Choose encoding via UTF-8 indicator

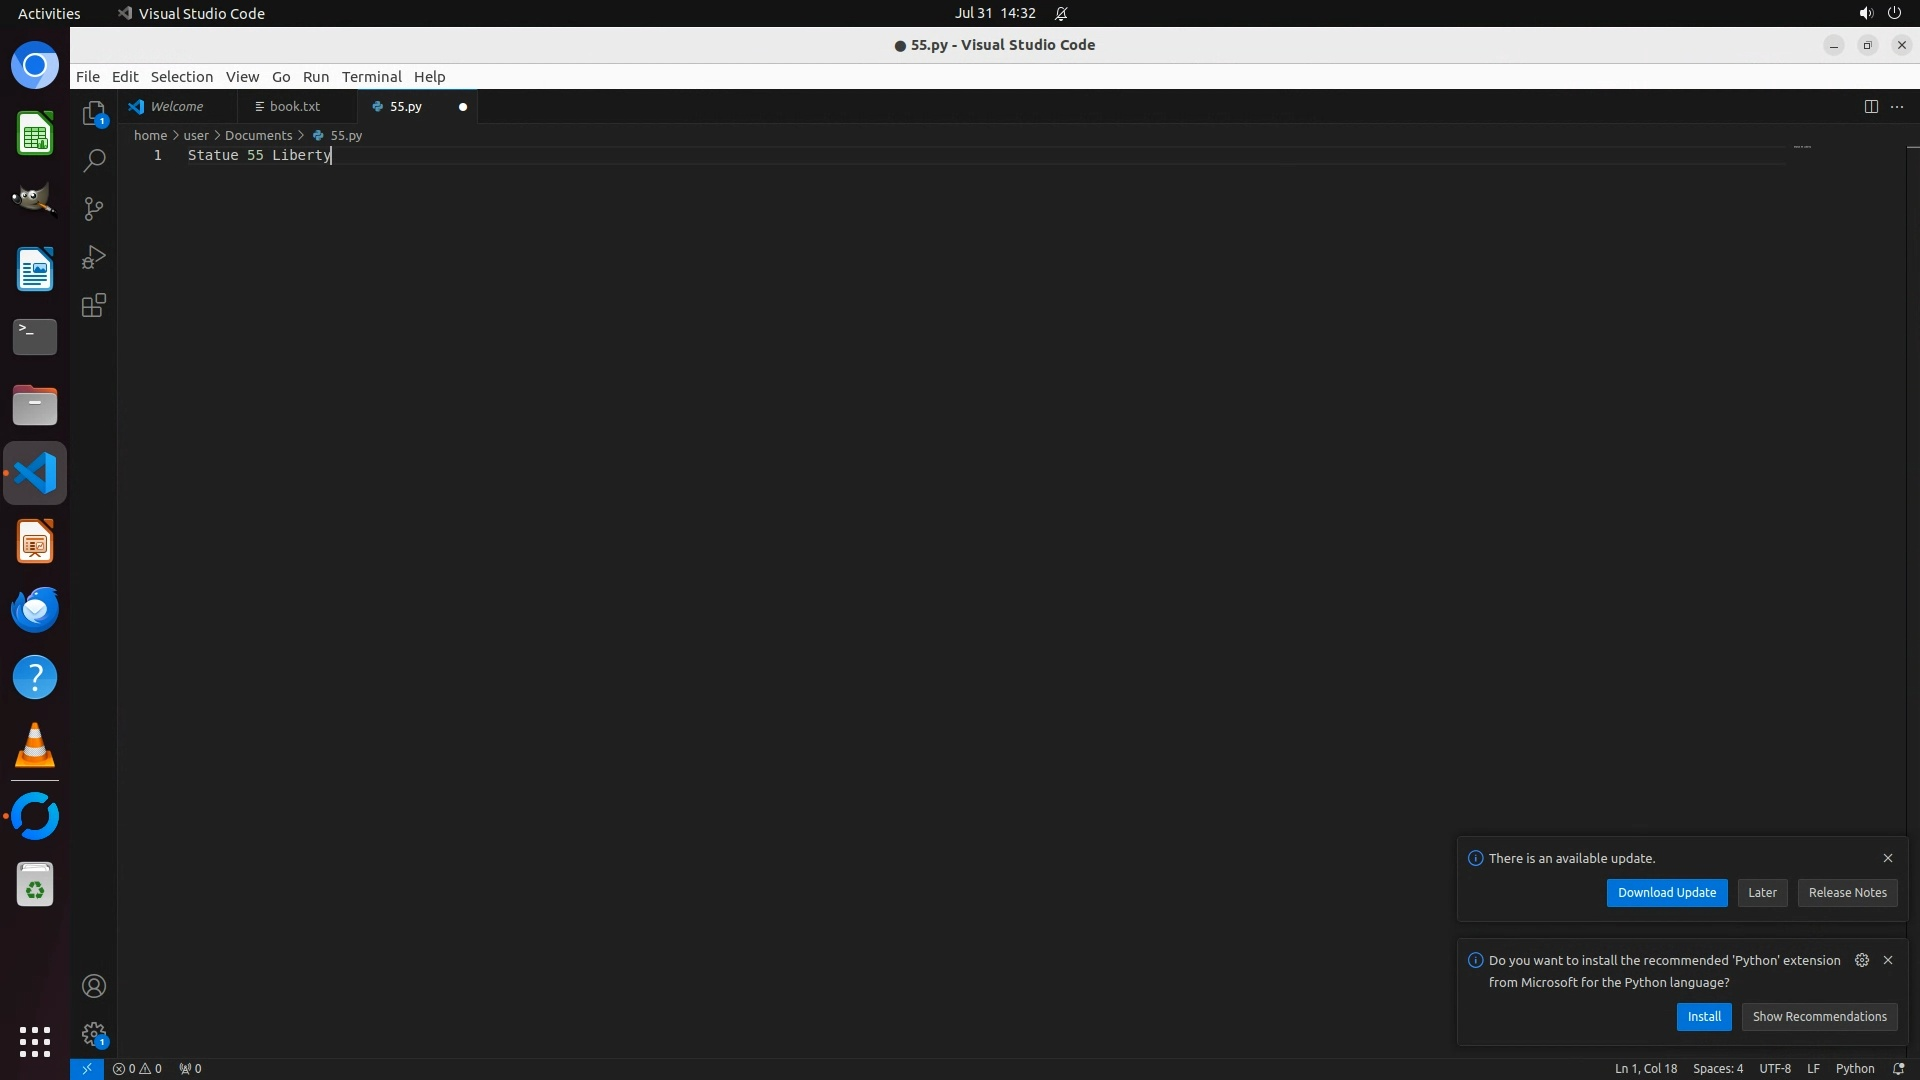point(1774,1068)
